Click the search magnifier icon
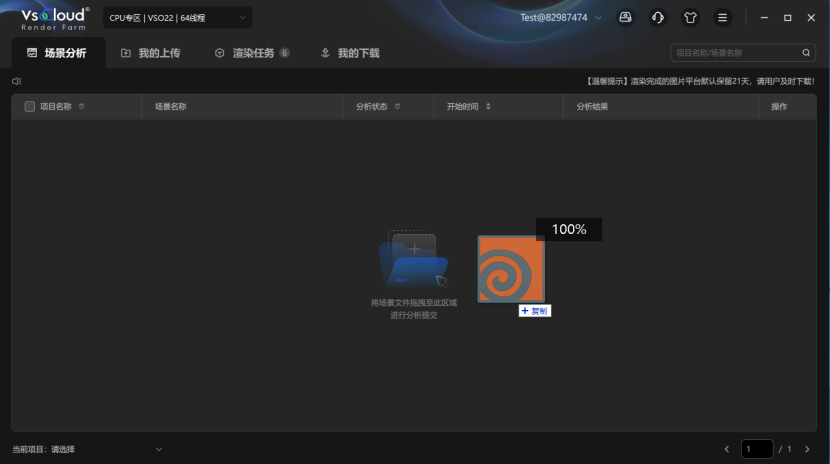This screenshot has width=830, height=464. [x=806, y=53]
